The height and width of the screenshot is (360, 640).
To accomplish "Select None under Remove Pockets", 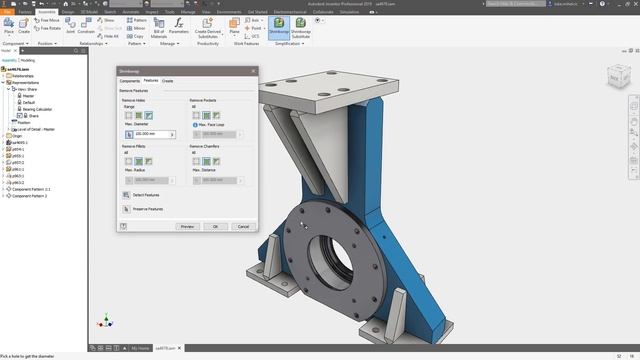I will 196,116.
